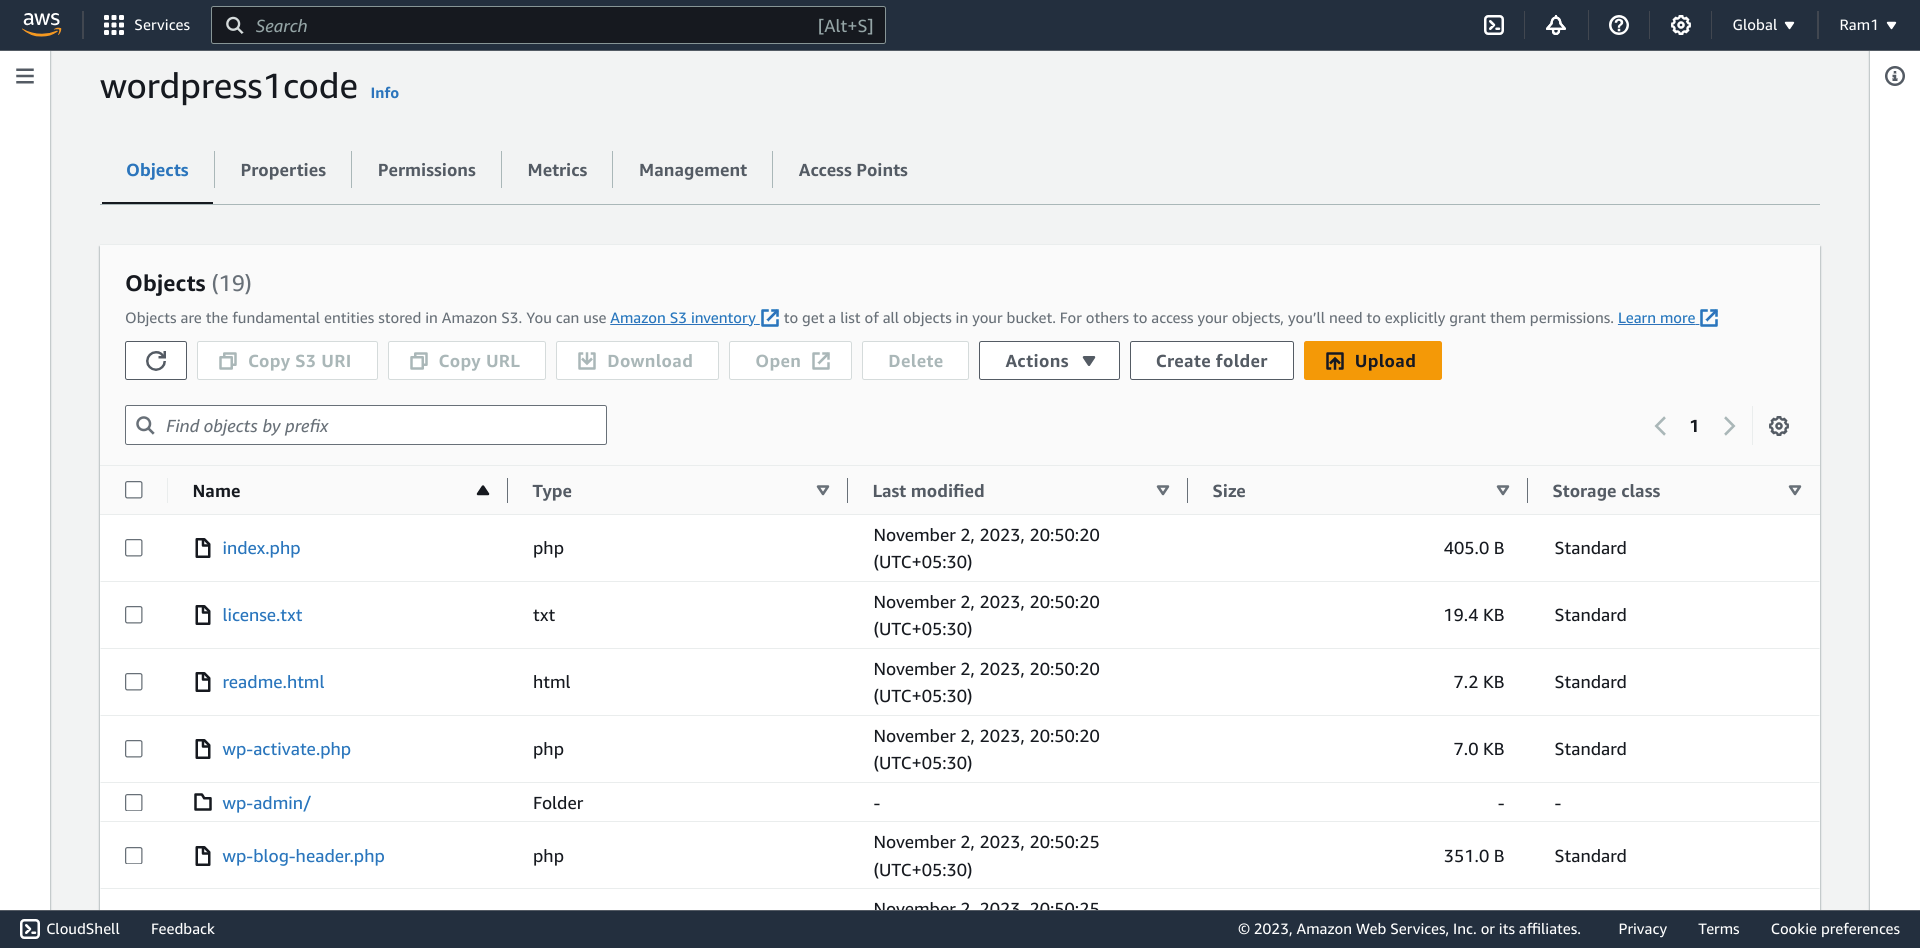Open the info panel icon at right
Image resolution: width=1920 pixels, height=948 pixels.
1895,76
